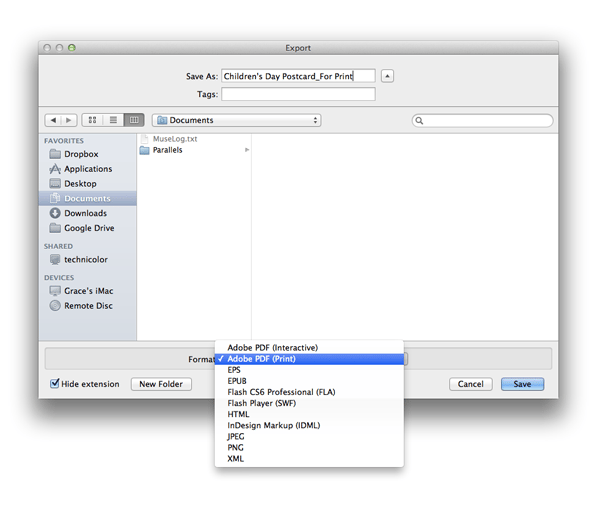Viewport: 600px width, 505px height.
Task: Open the Parallels folder
Action: (x=194, y=150)
